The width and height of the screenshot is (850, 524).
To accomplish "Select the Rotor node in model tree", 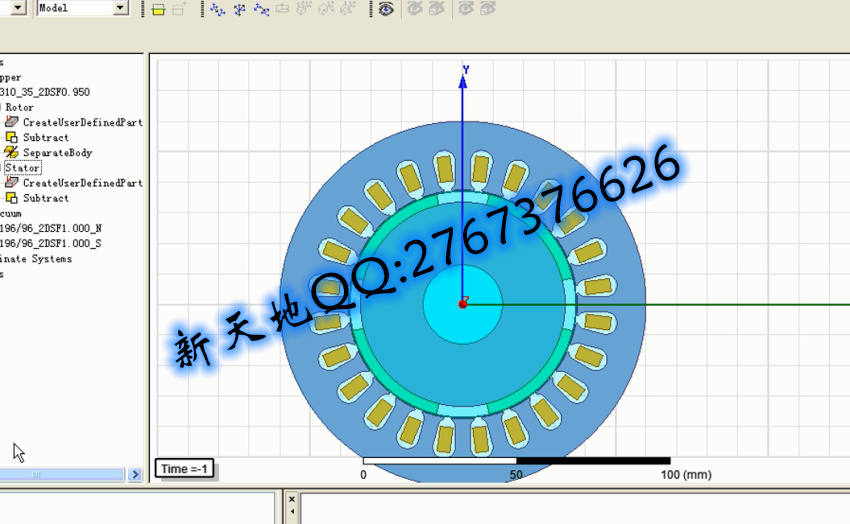I will [20, 107].
